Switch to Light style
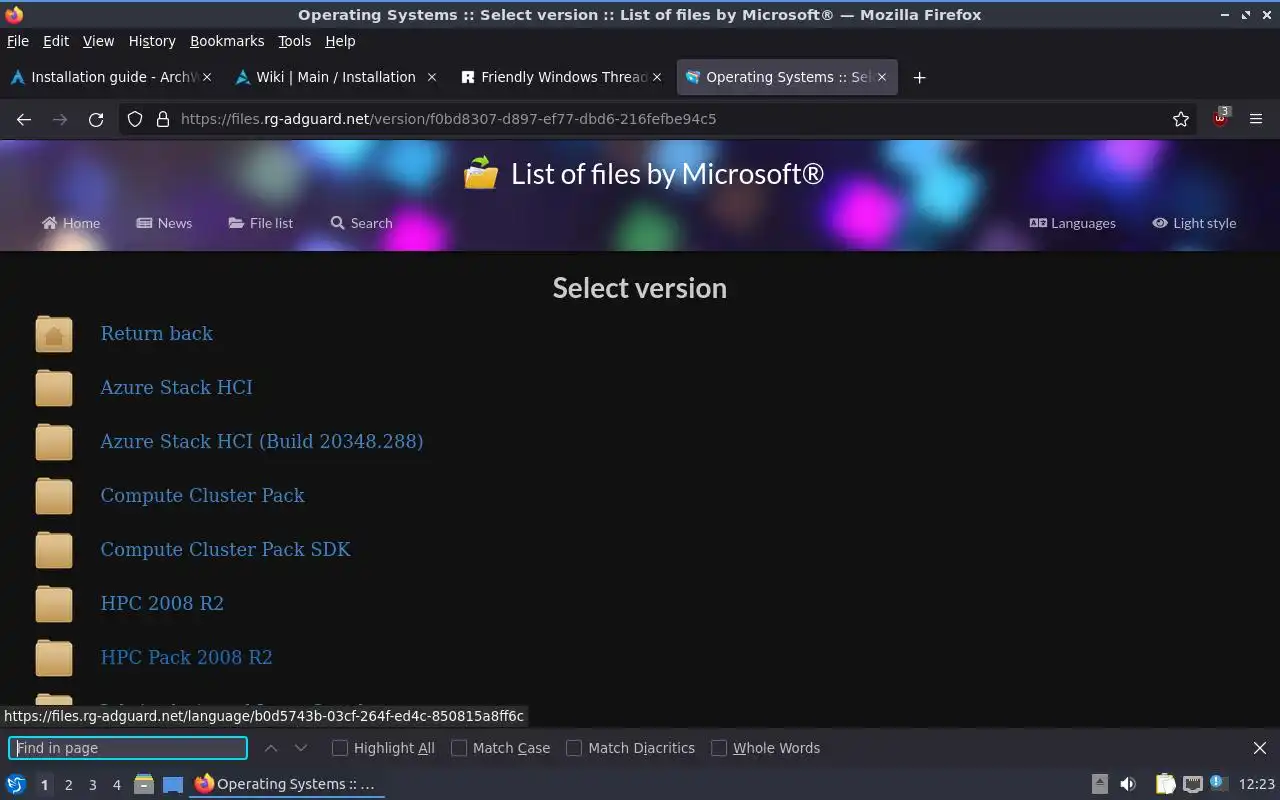The height and width of the screenshot is (800, 1280). [1194, 223]
